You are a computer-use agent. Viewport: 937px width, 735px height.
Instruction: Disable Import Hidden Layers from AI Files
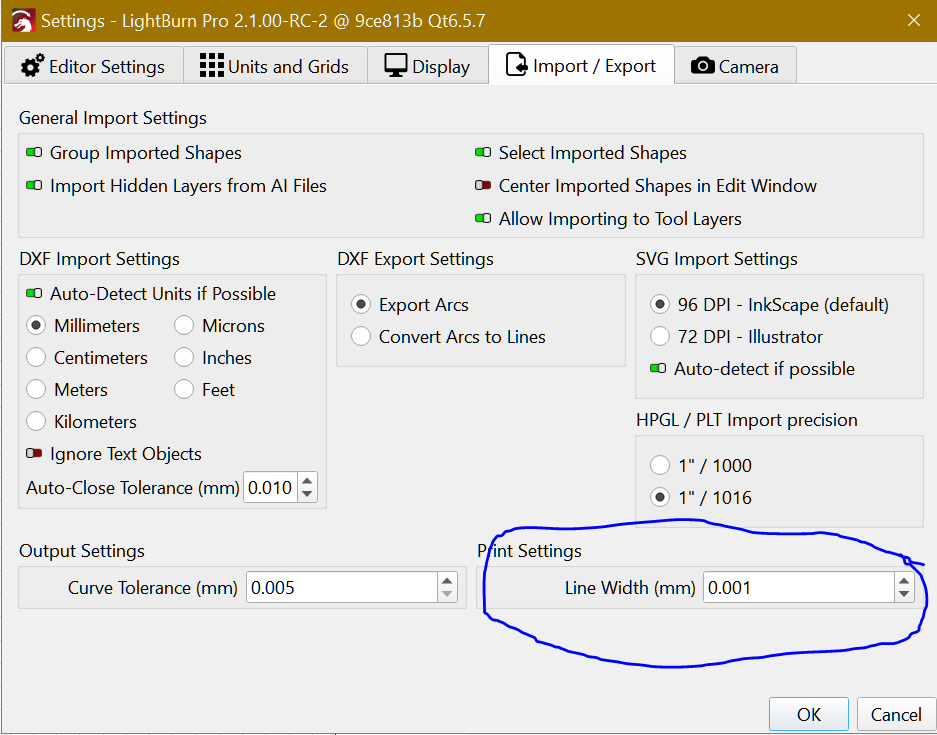[x=35, y=186]
